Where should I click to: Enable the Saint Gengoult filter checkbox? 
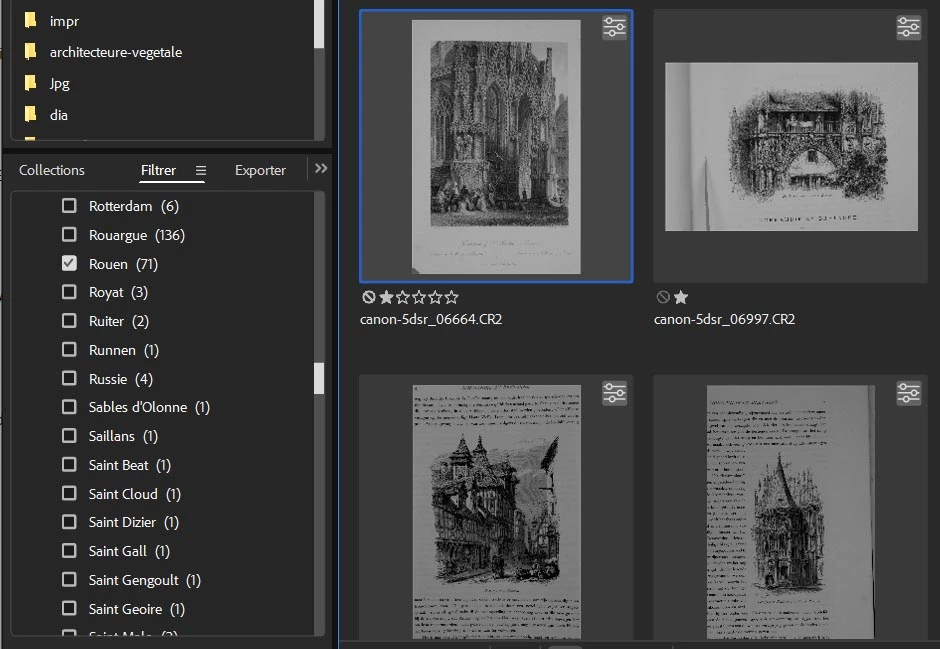[69, 579]
